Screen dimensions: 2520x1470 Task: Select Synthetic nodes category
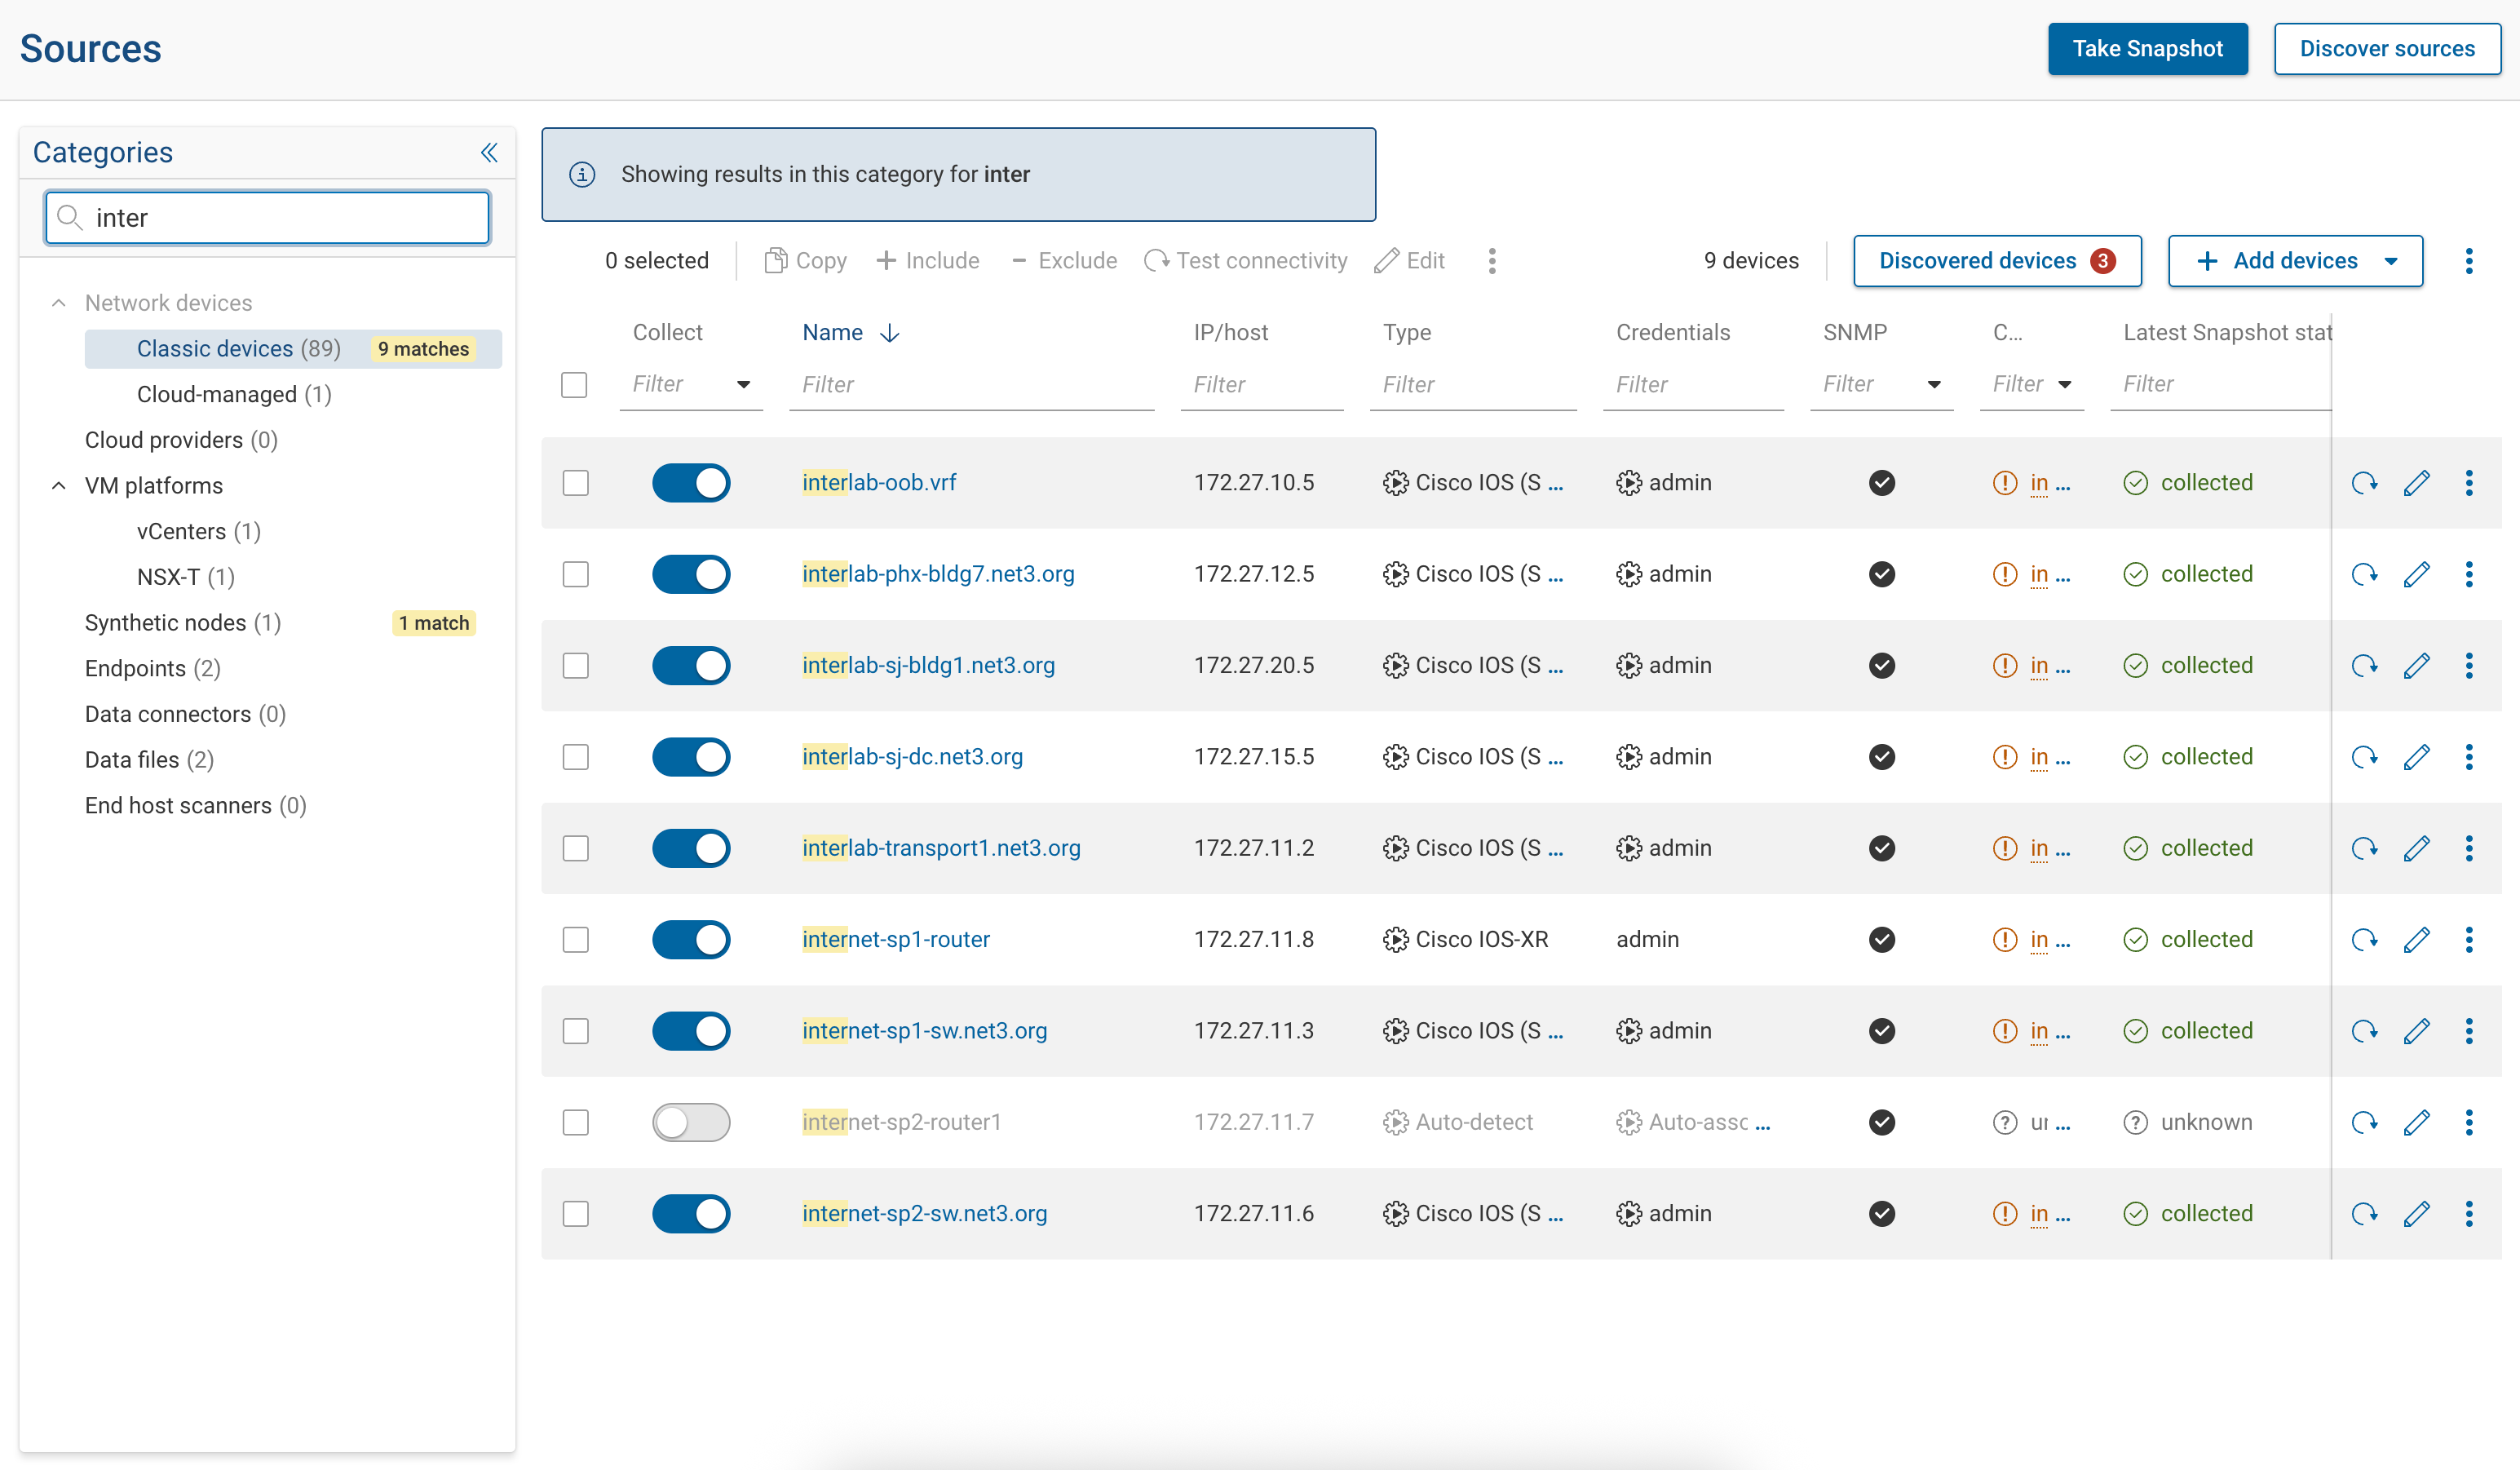point(183,623)
